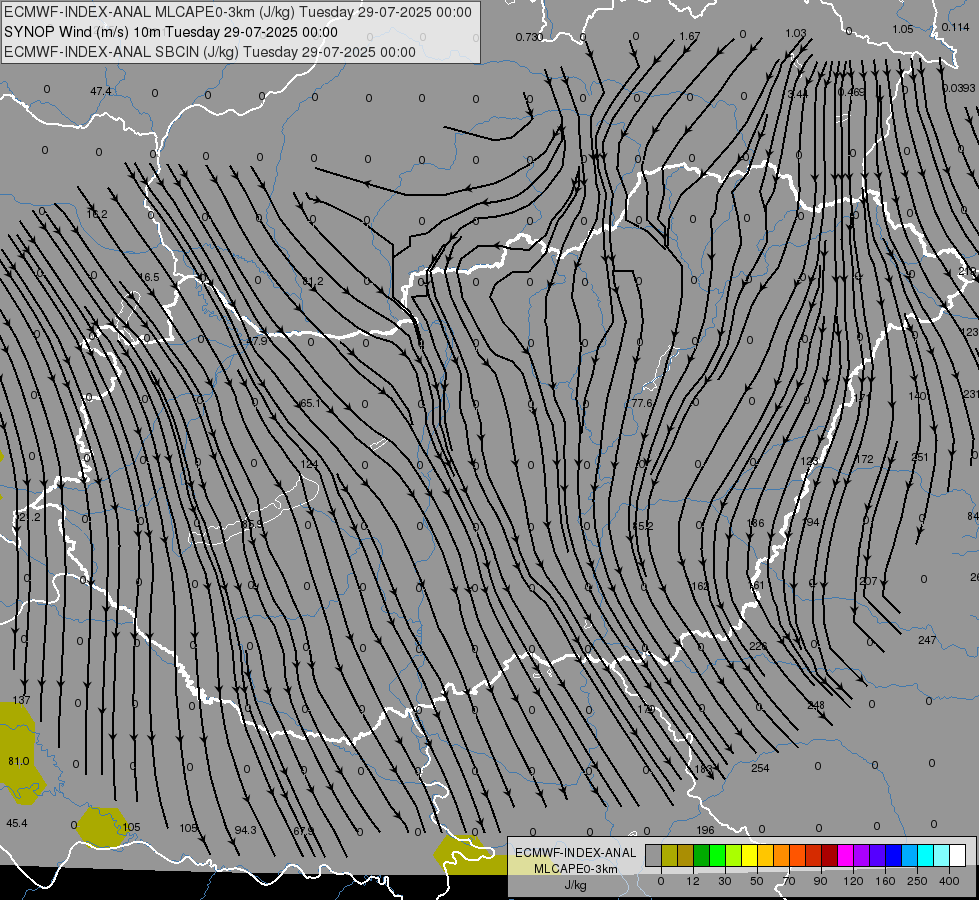Click the ECMWF-INDEX-ANAL SBCIN title line
The width and height of the screenshot is (979, 900).
pos(210,52)
